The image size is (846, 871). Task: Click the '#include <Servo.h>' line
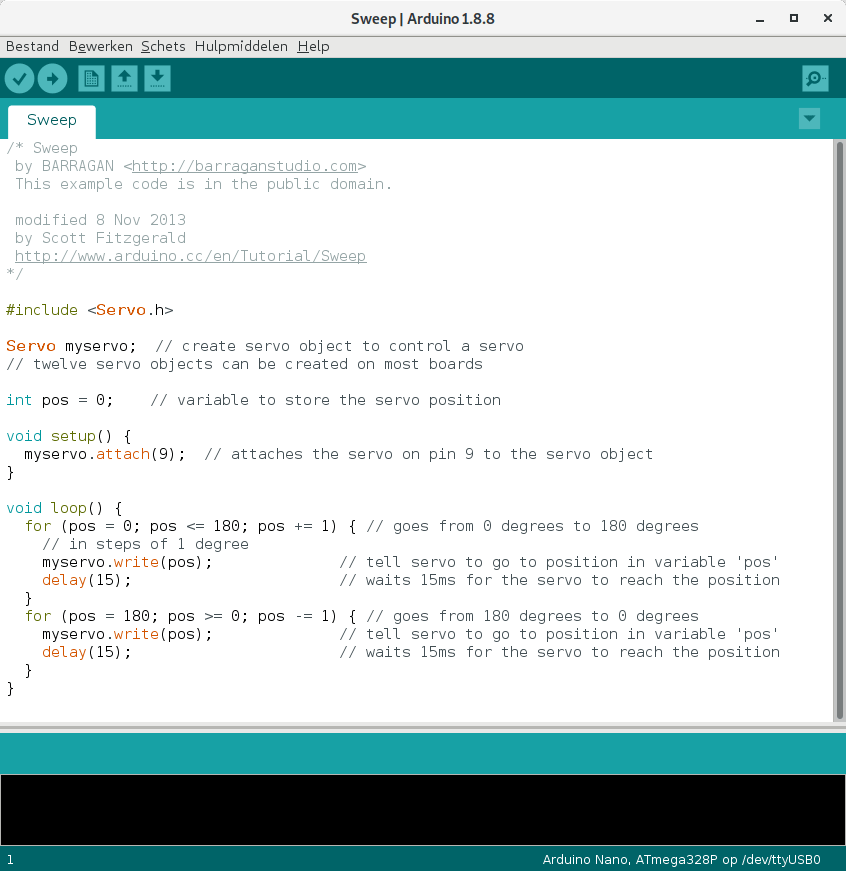(x=89, y=310)
